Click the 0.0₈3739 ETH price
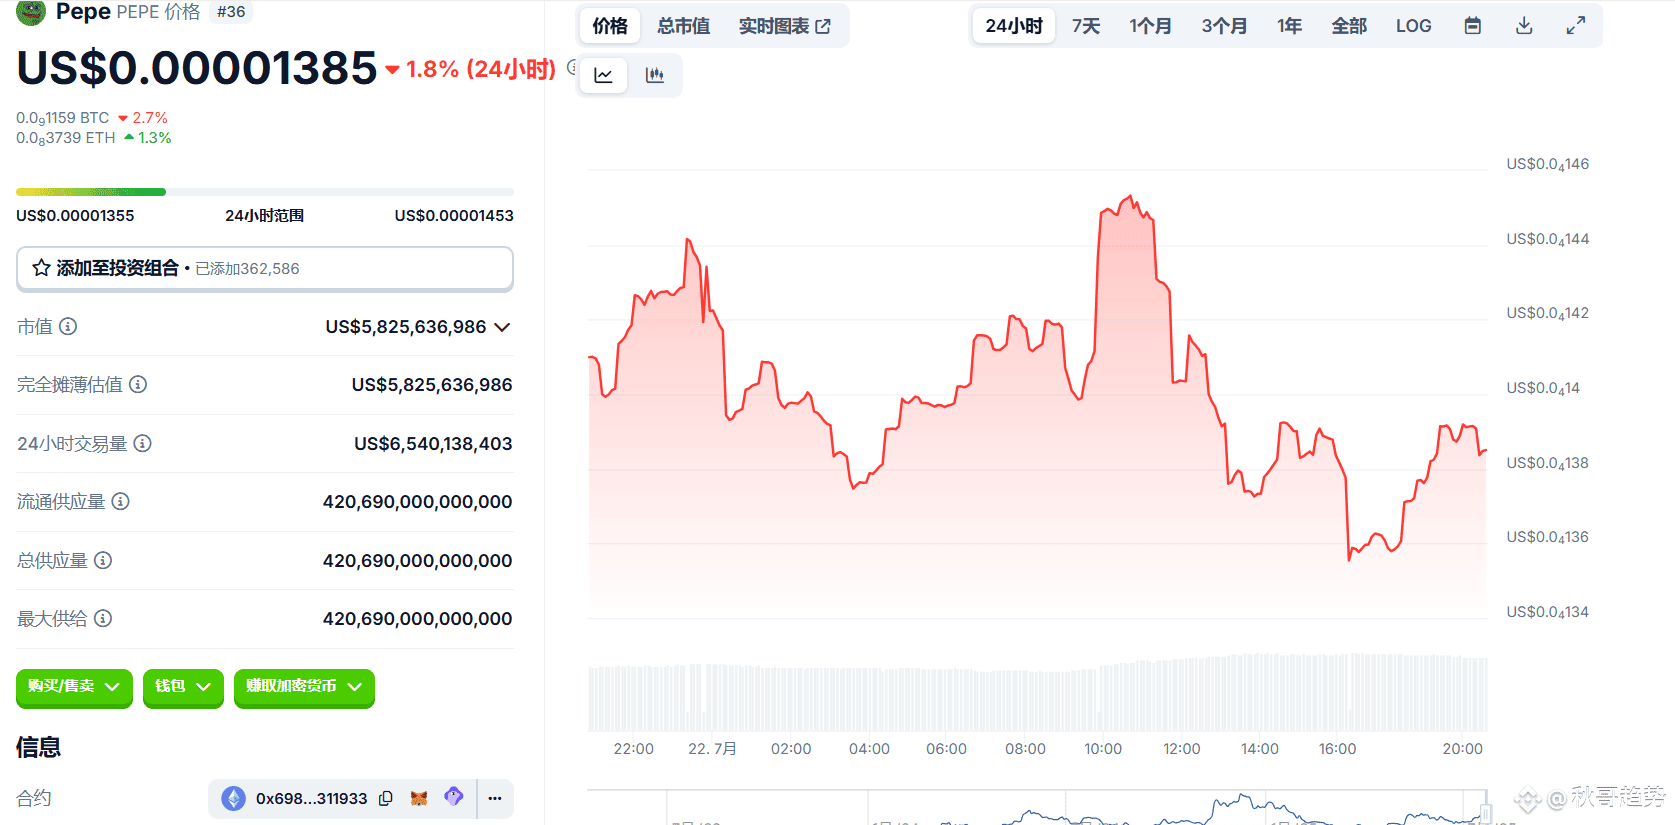Viewport: 1675px width, 825px height. click(x=66, y=138)
